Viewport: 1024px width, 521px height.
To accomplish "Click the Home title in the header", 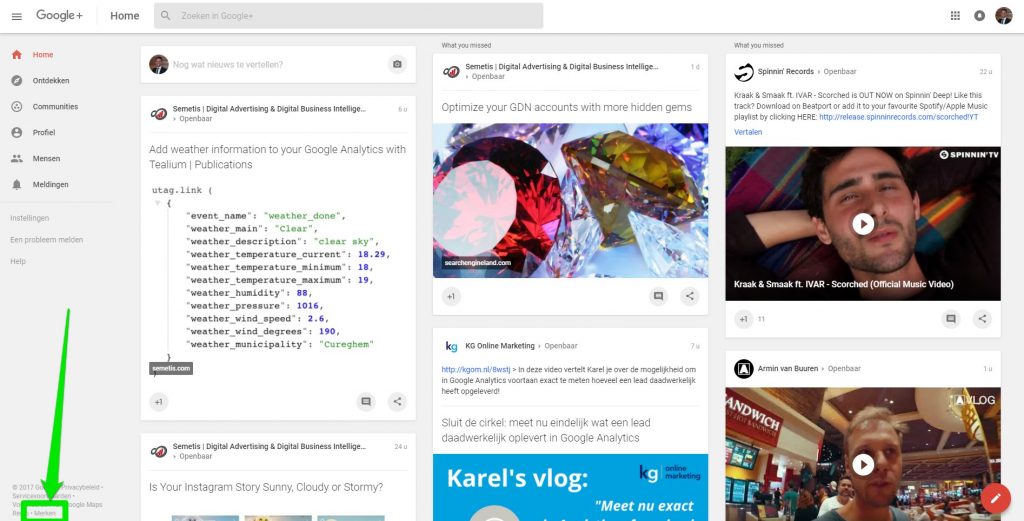I will click(125, 16).
